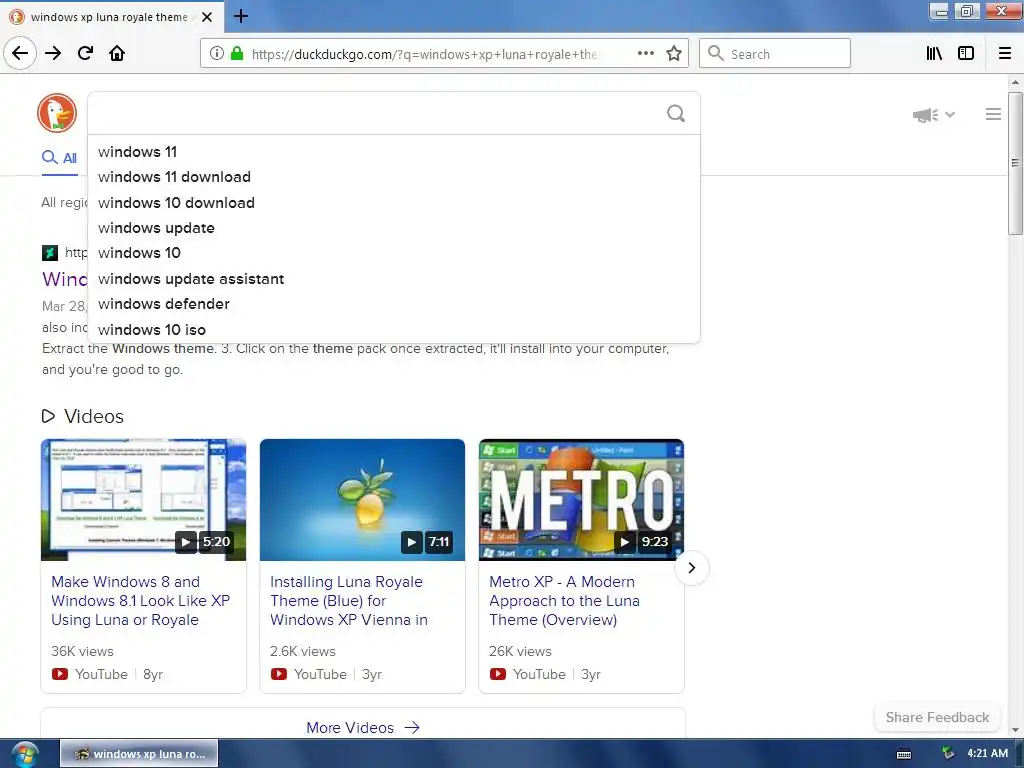Click the scrollbar up arrow
The image size is (1024, 768).
[x=1015, y=82]
